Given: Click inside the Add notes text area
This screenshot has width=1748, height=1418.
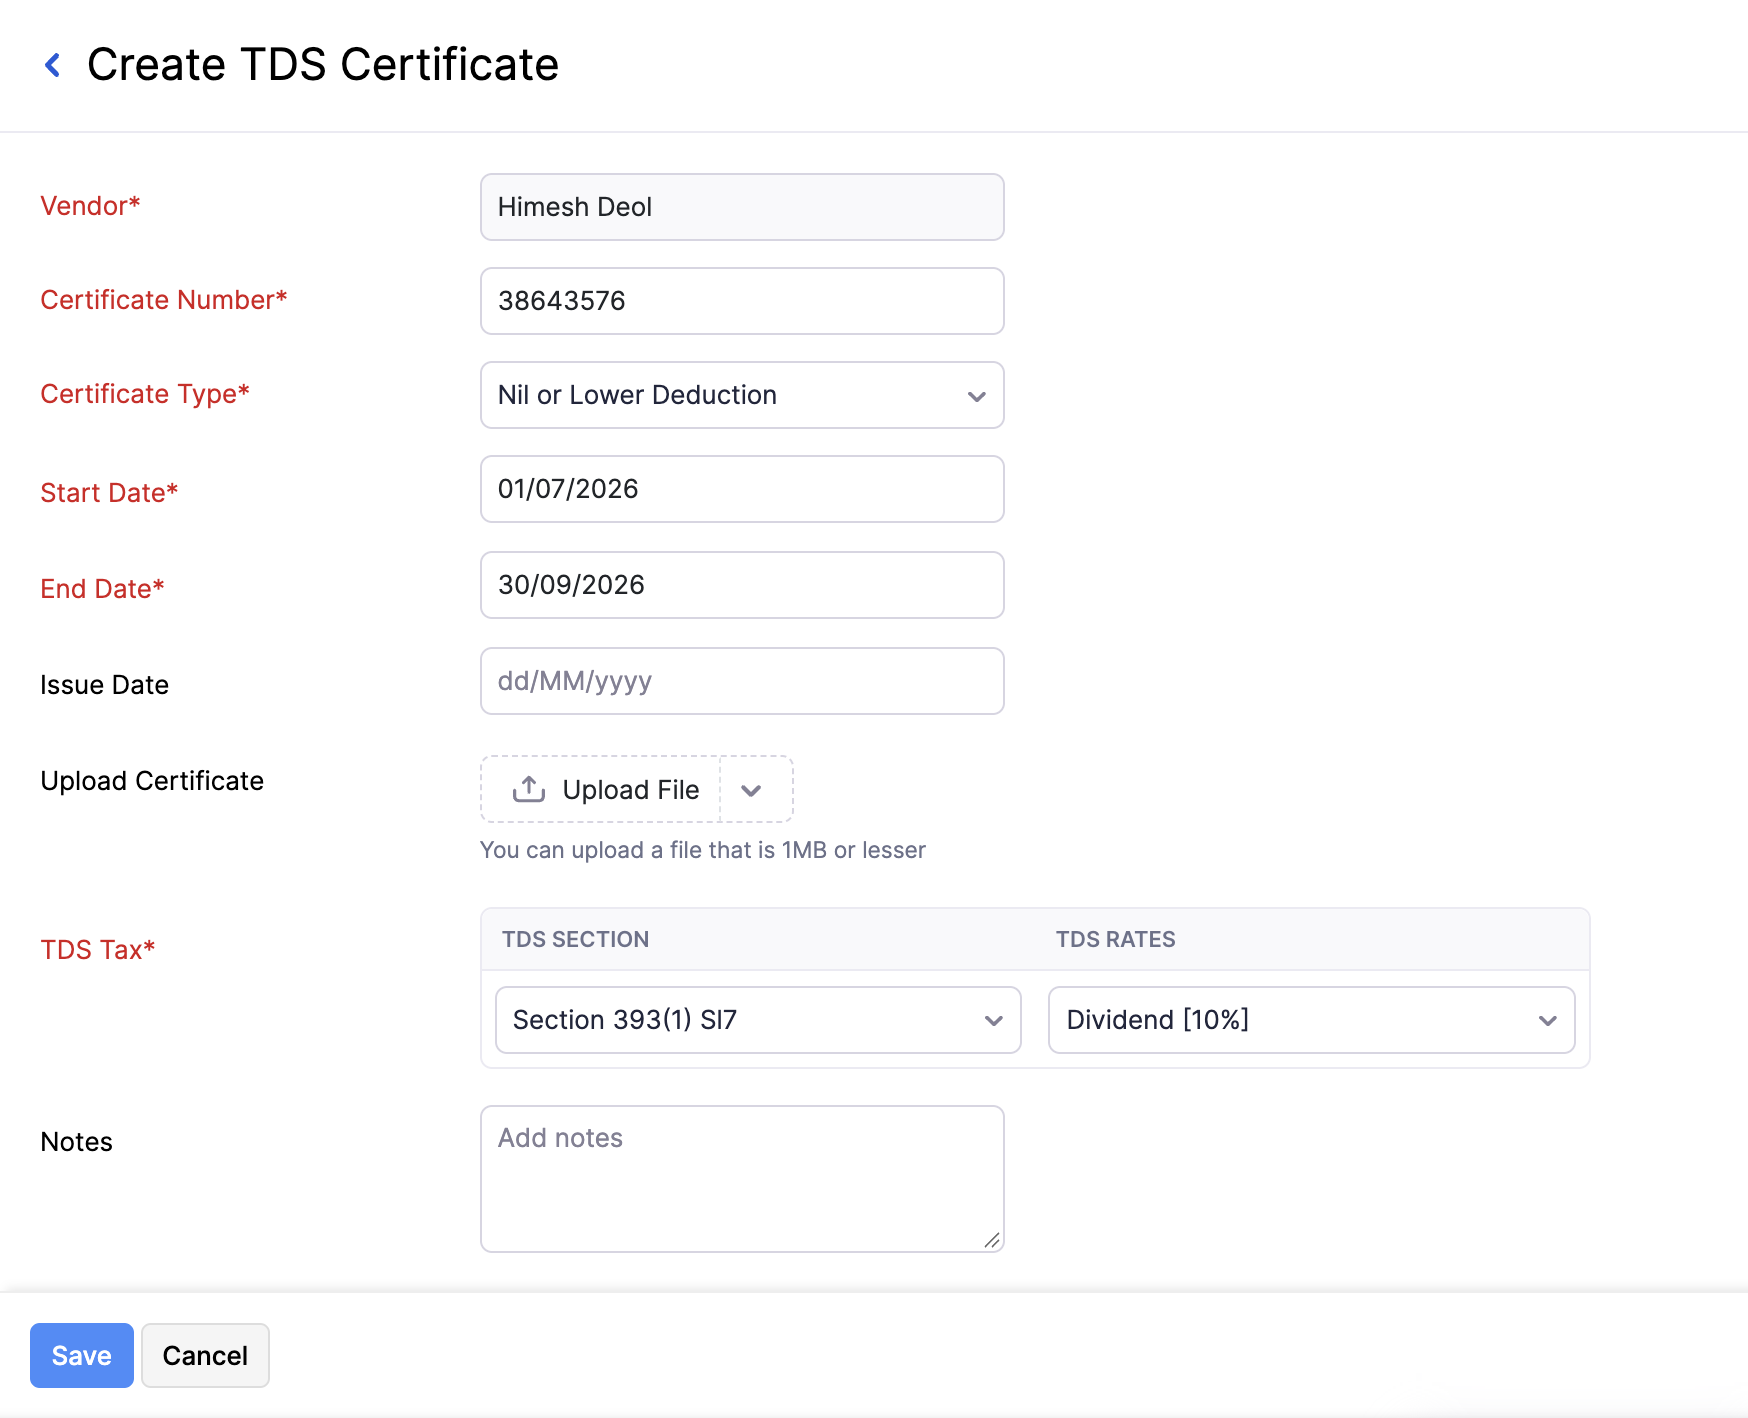Looking at the screenshot, I should [742, 1179].
